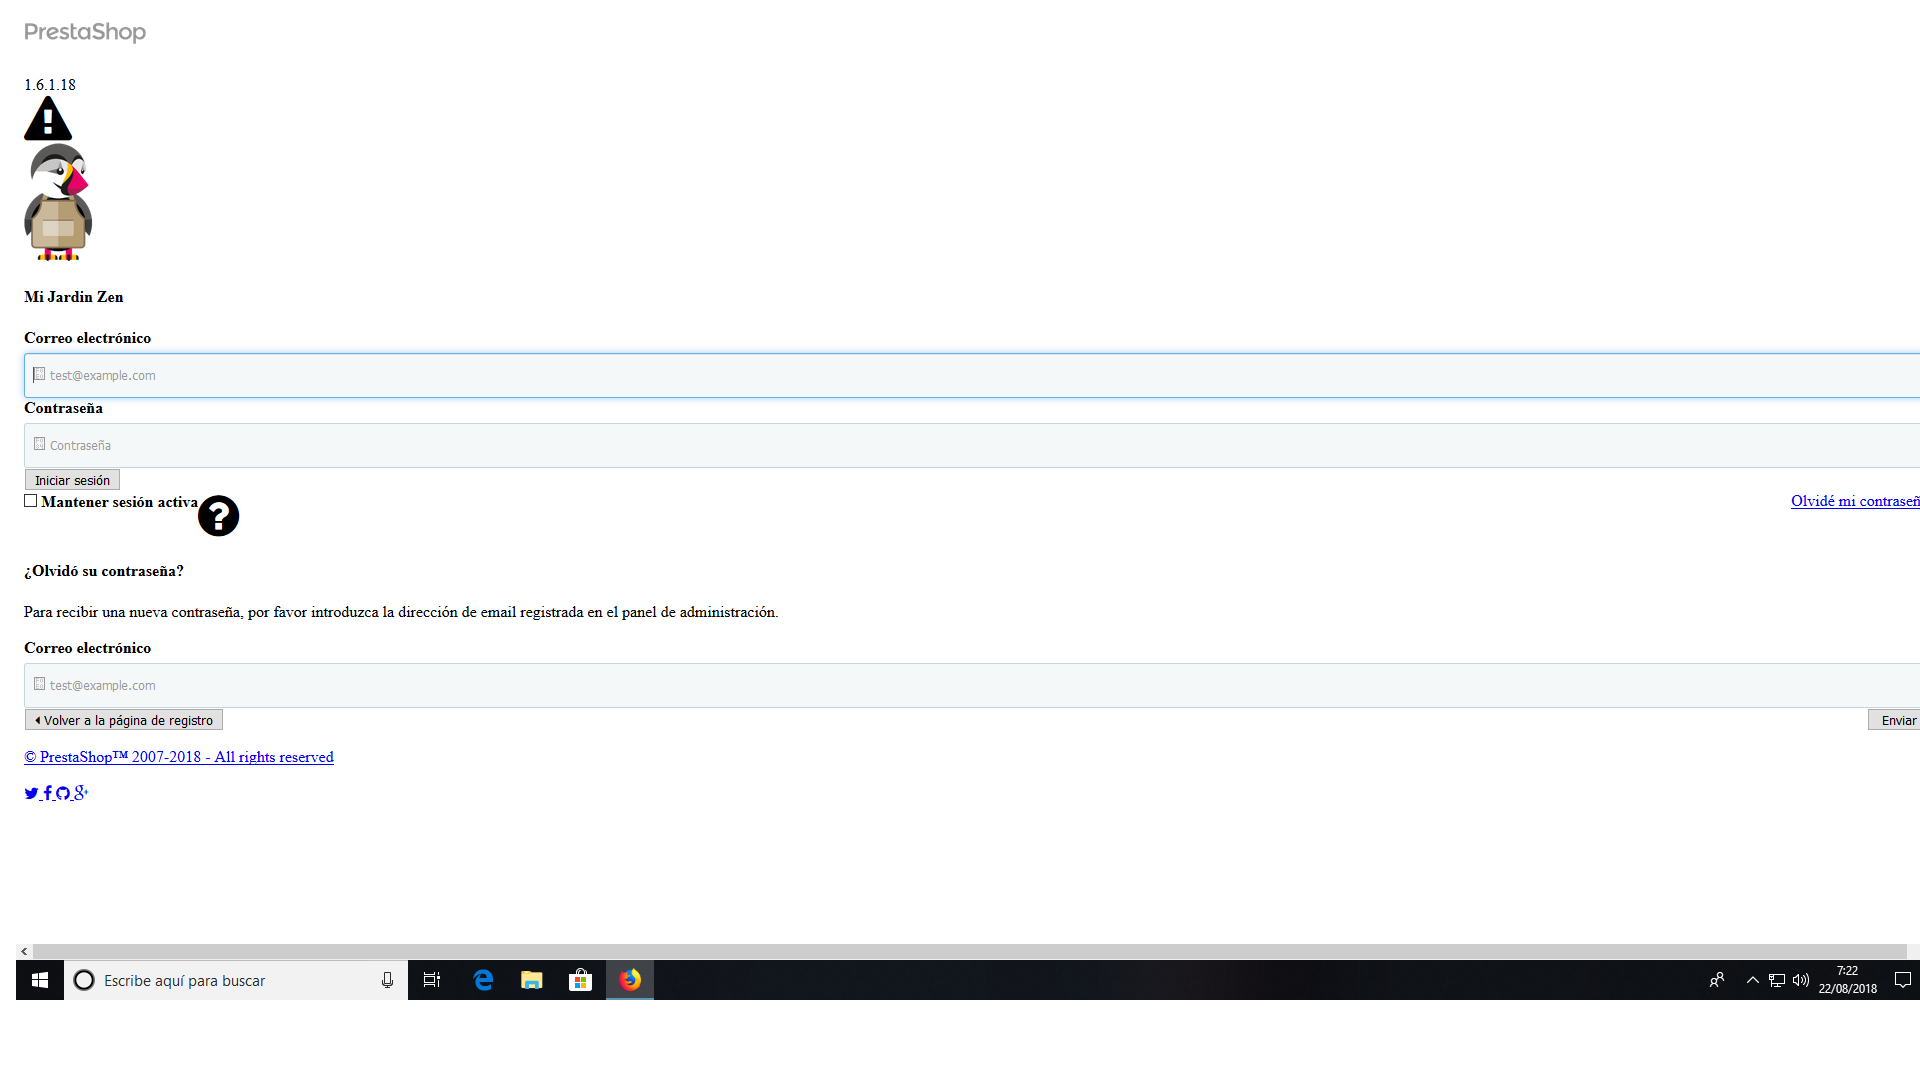
Task: Click the PrestaShop puffin mascot image
Action: (x=58, y=202)
